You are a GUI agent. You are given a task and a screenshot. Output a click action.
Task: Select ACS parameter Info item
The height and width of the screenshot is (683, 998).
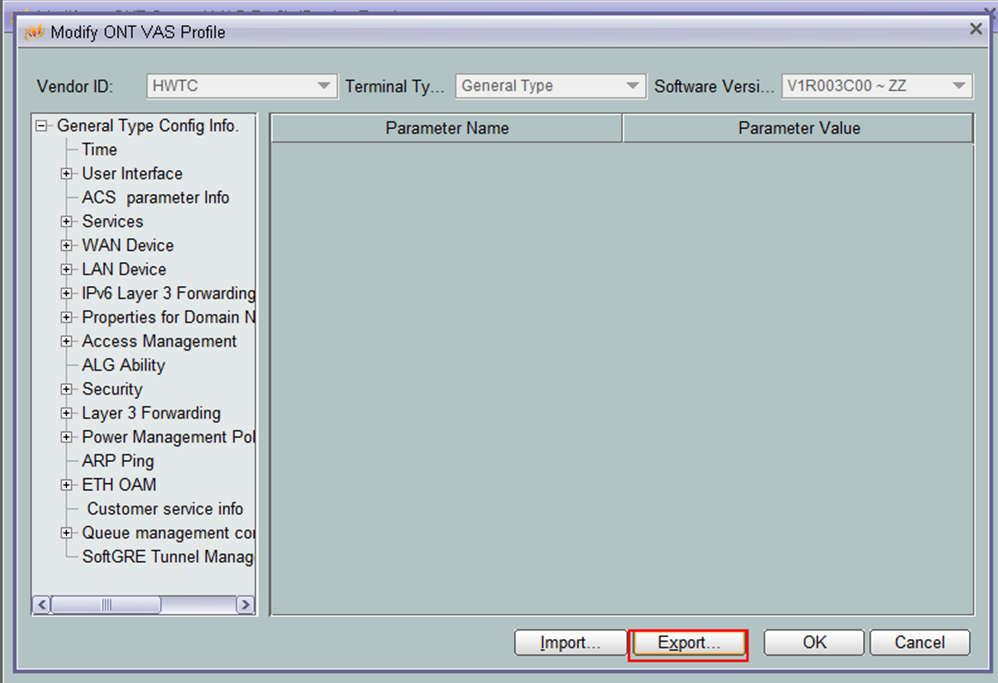tap(155, 198)
